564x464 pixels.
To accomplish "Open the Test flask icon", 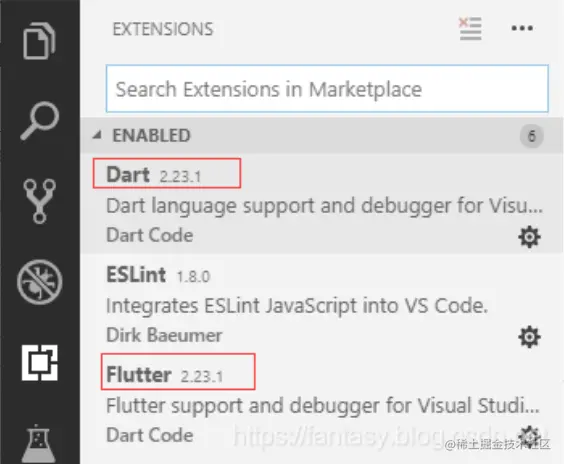I will pyautogui.click(x=39, y=444).
